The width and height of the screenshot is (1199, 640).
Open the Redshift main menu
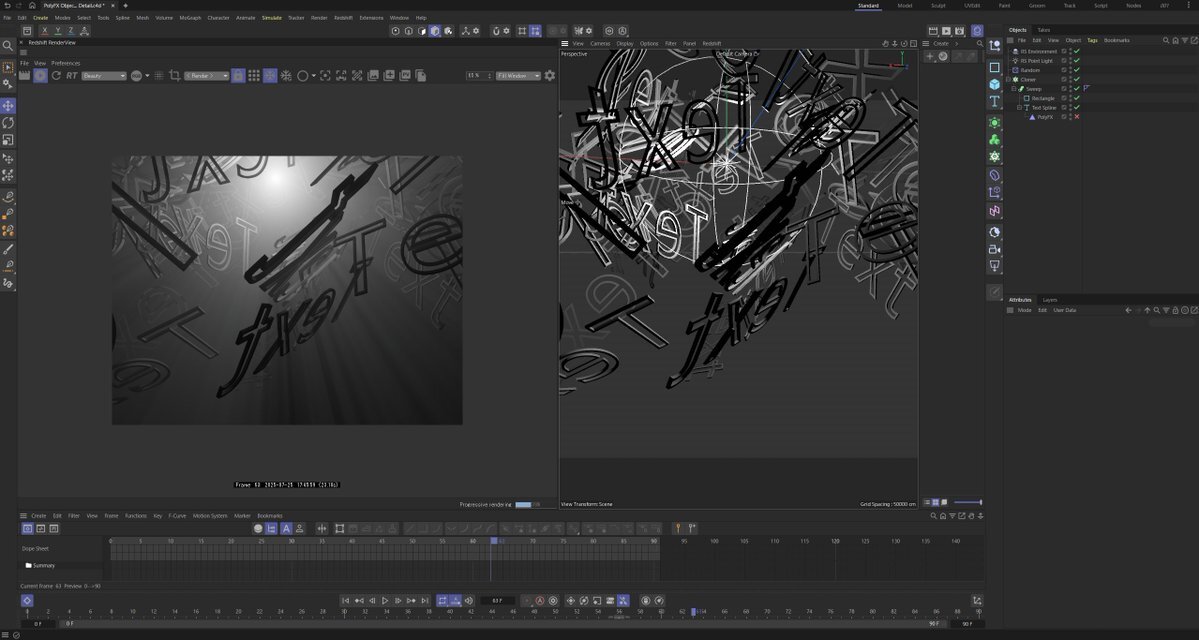343,18
